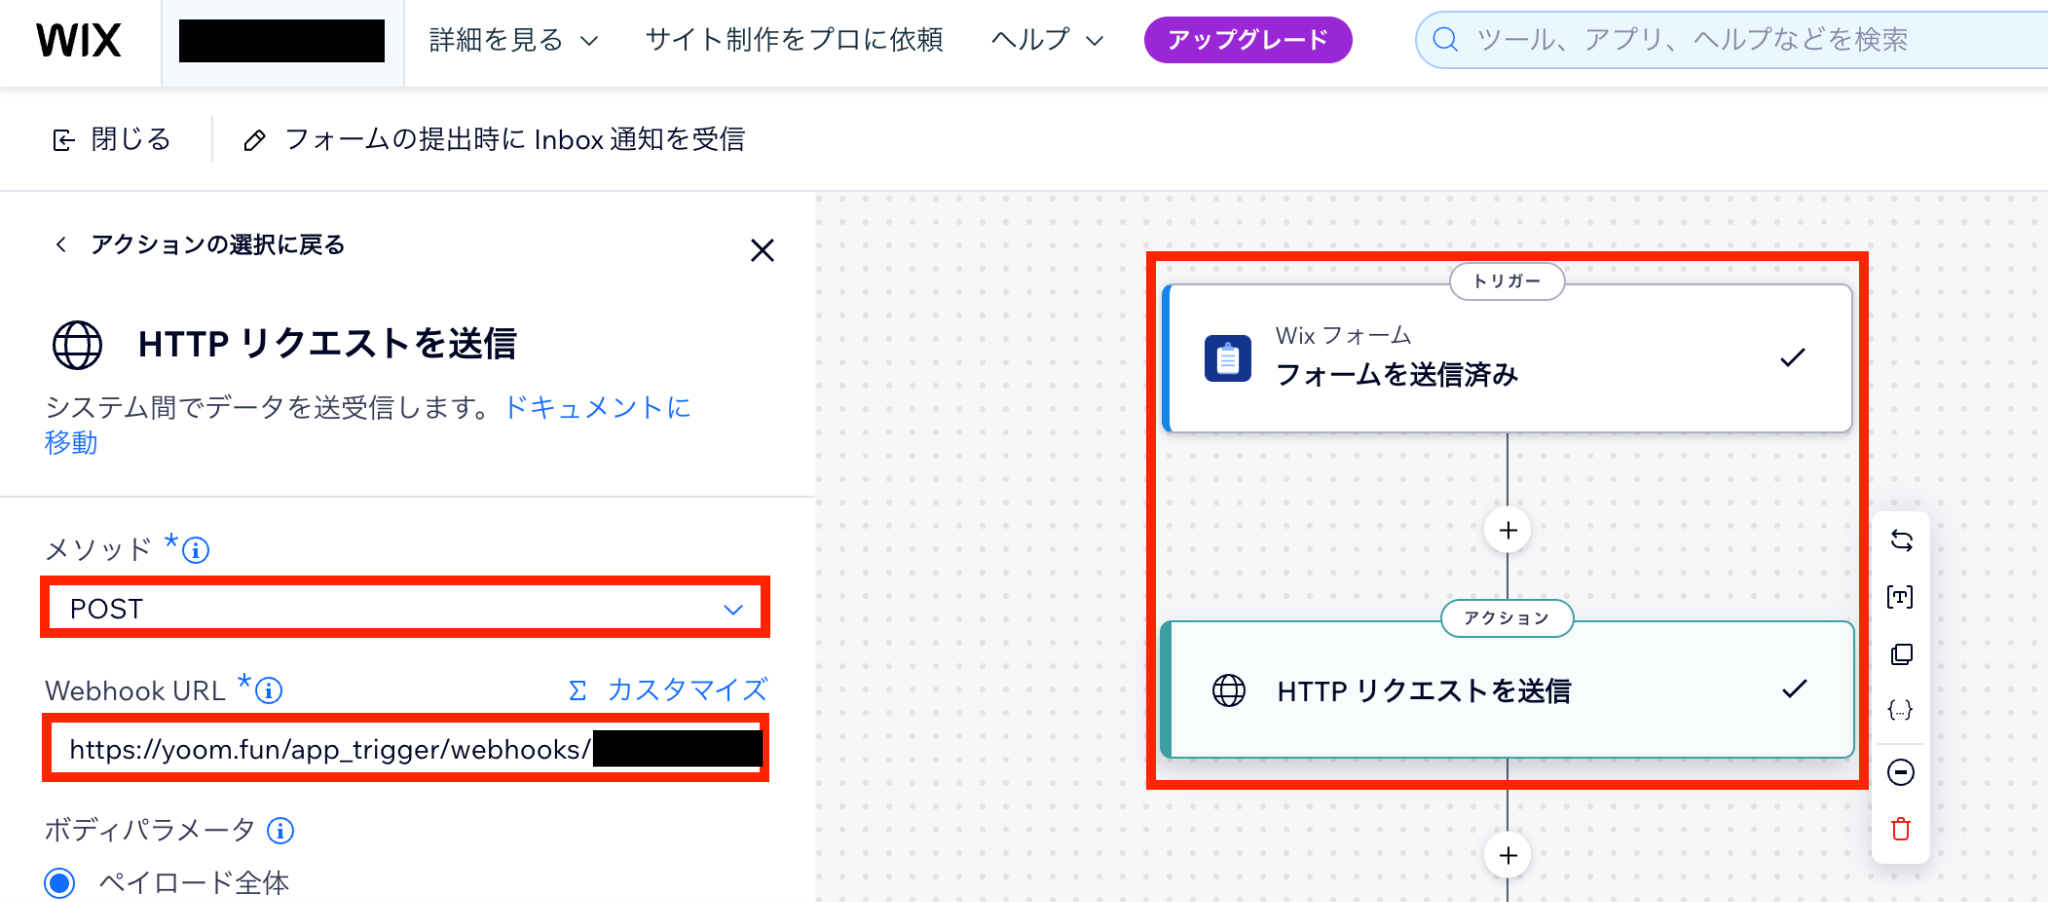
Task: Click the アクション label badge
Action: [x=1507, y=618]
